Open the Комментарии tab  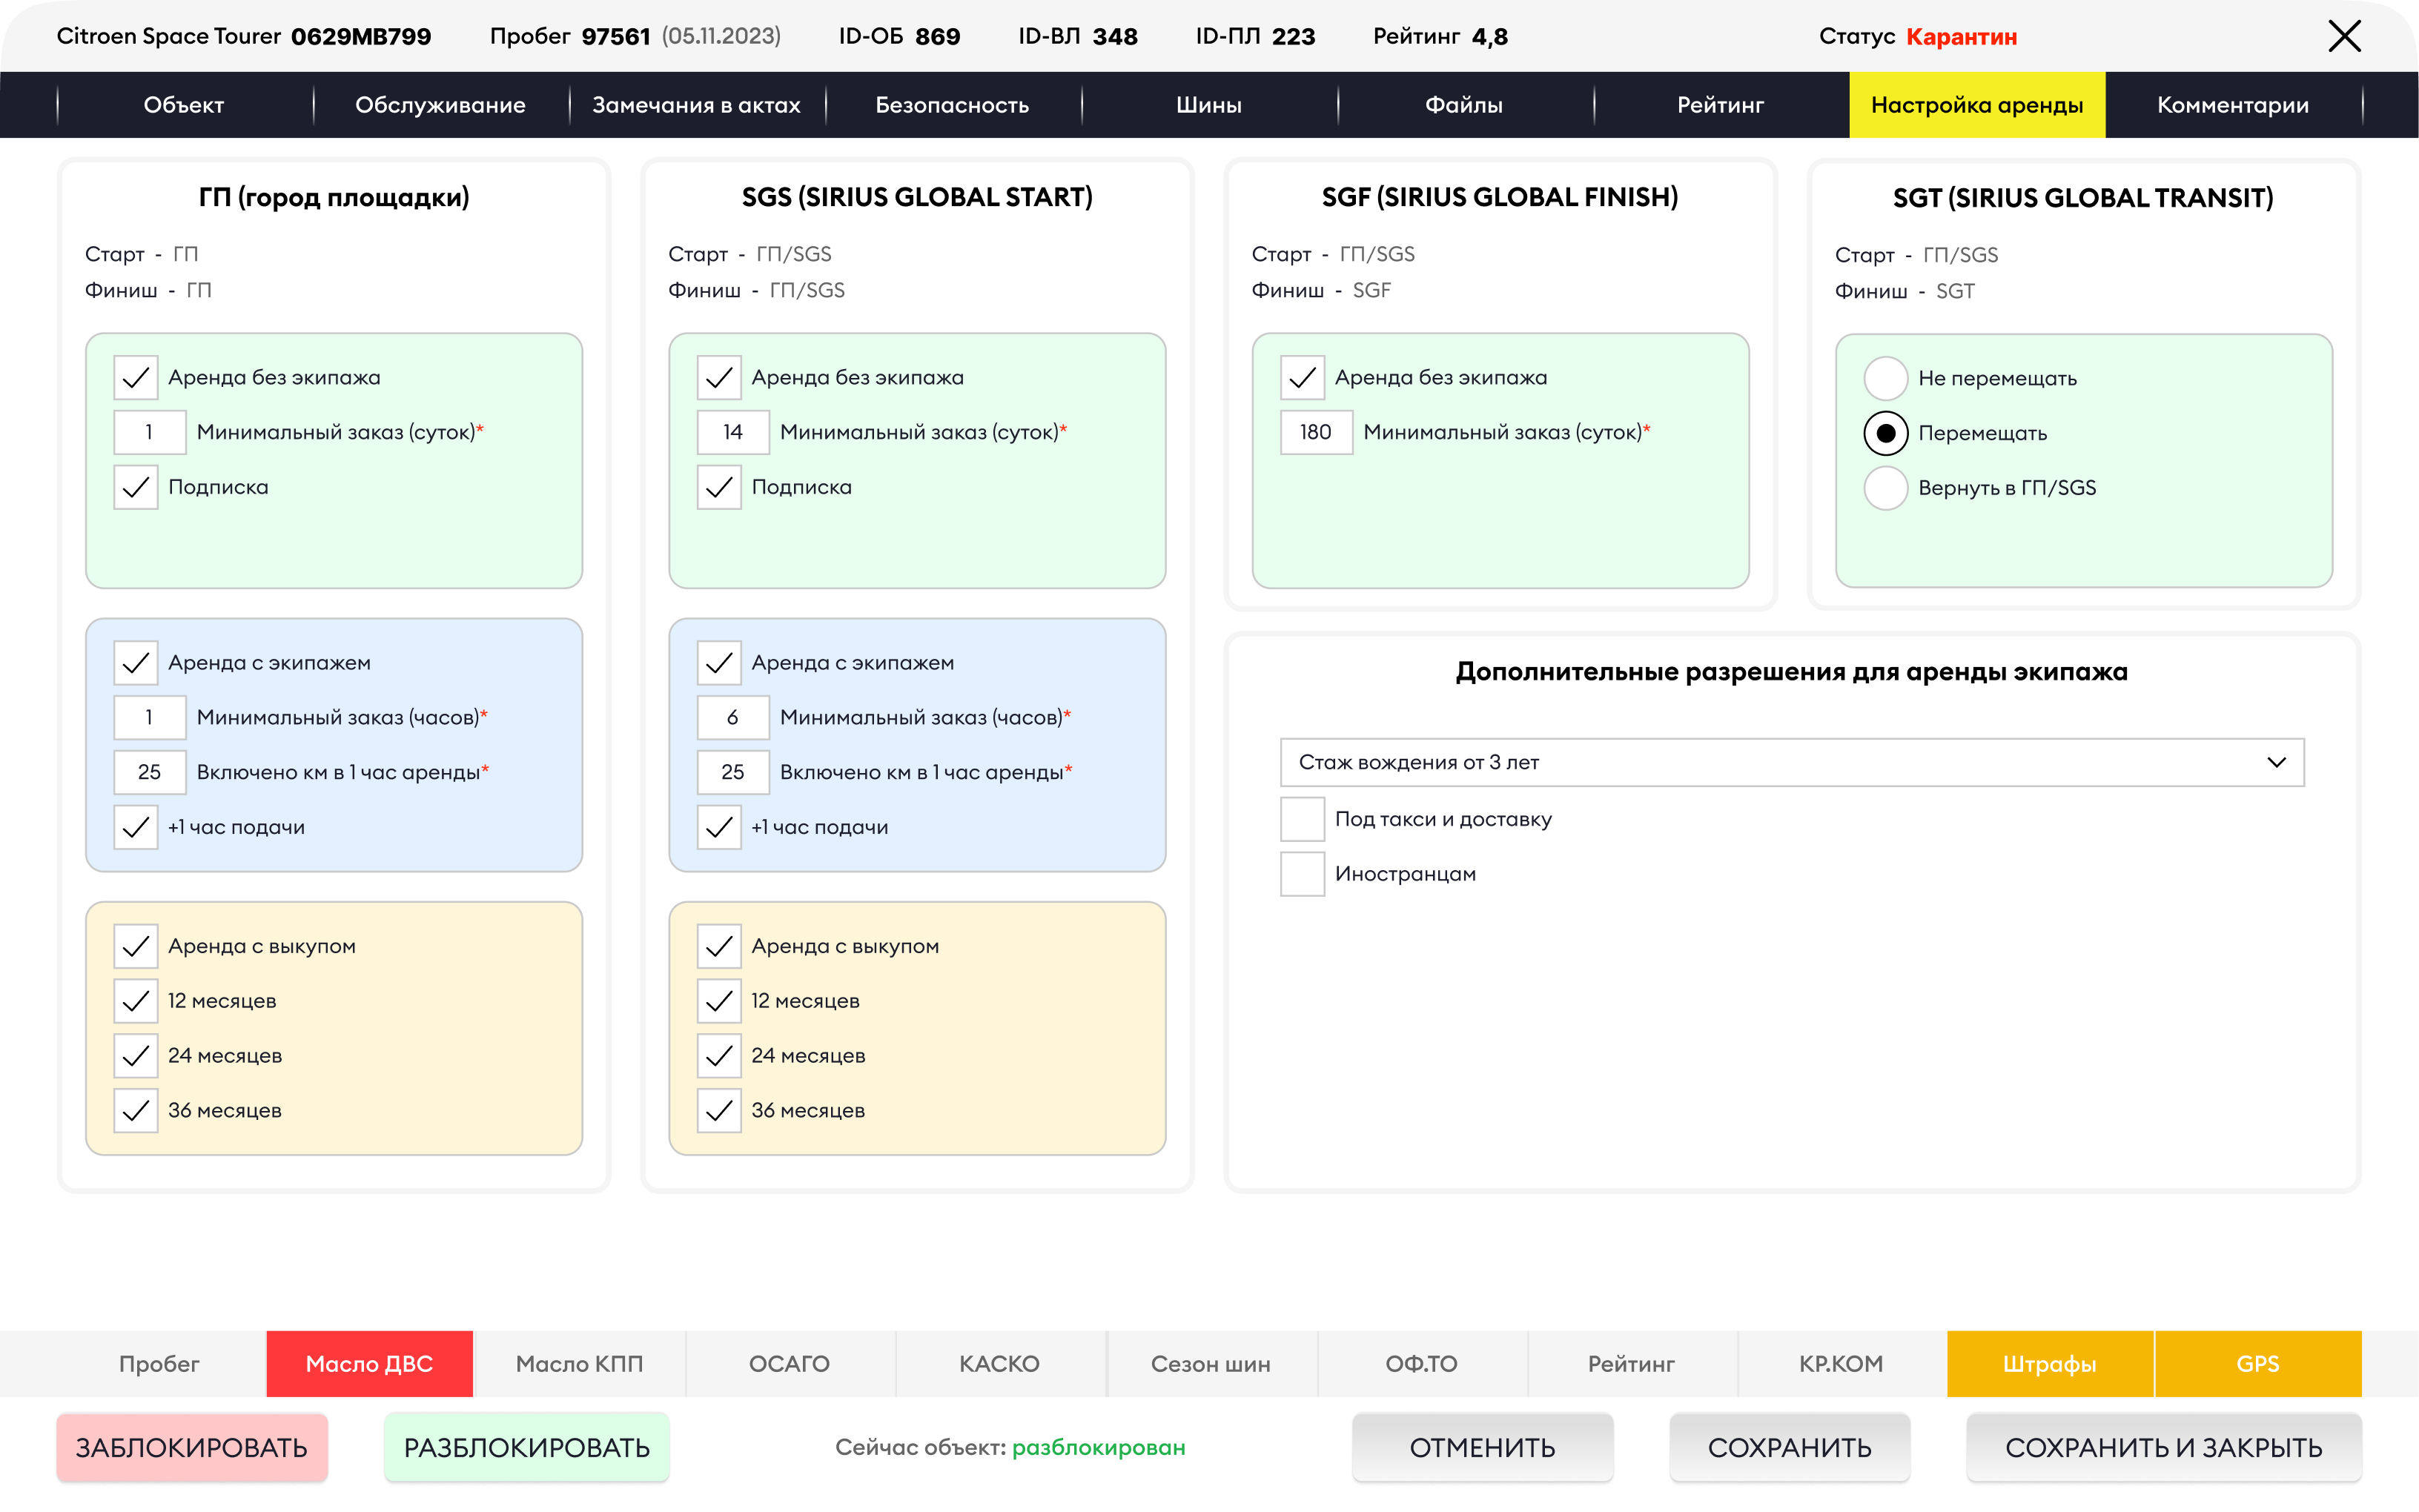[2232, 105]
